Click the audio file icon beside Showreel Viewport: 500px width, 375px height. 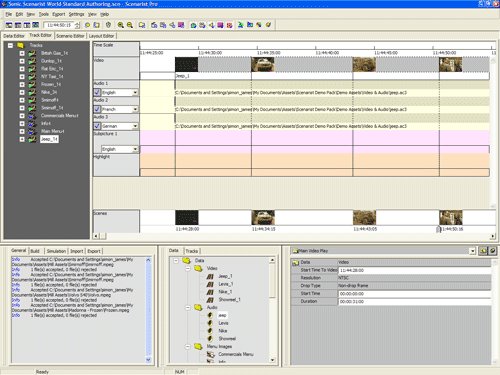click(x=210, y=338)
